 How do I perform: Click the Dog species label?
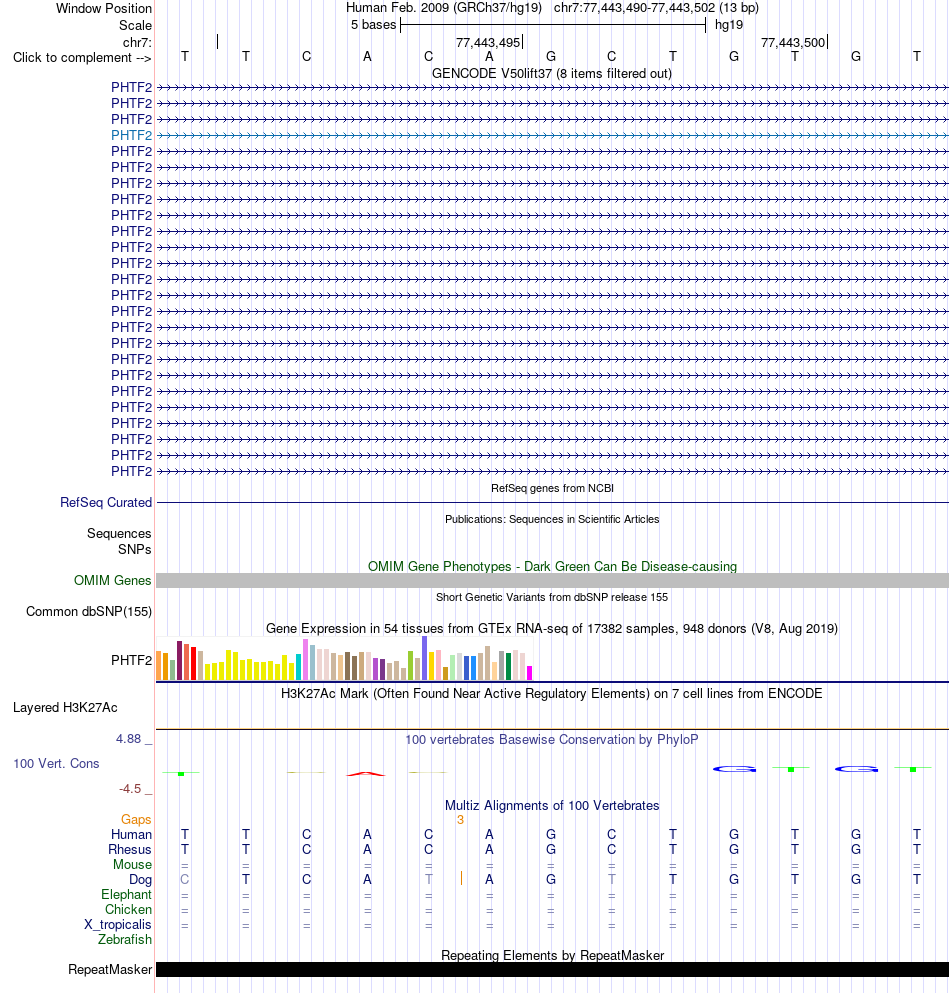click(x=141, y=880)
